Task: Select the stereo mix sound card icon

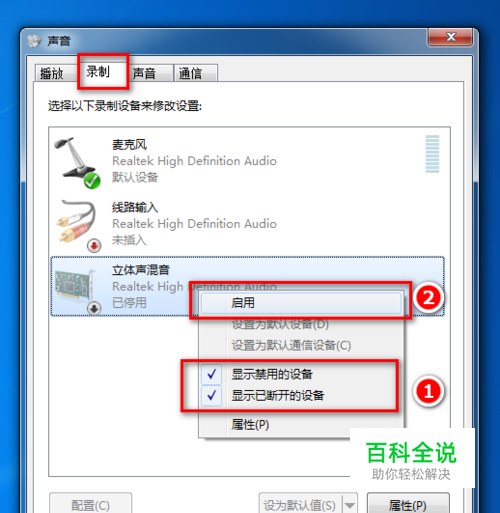Action: (75, 286)
